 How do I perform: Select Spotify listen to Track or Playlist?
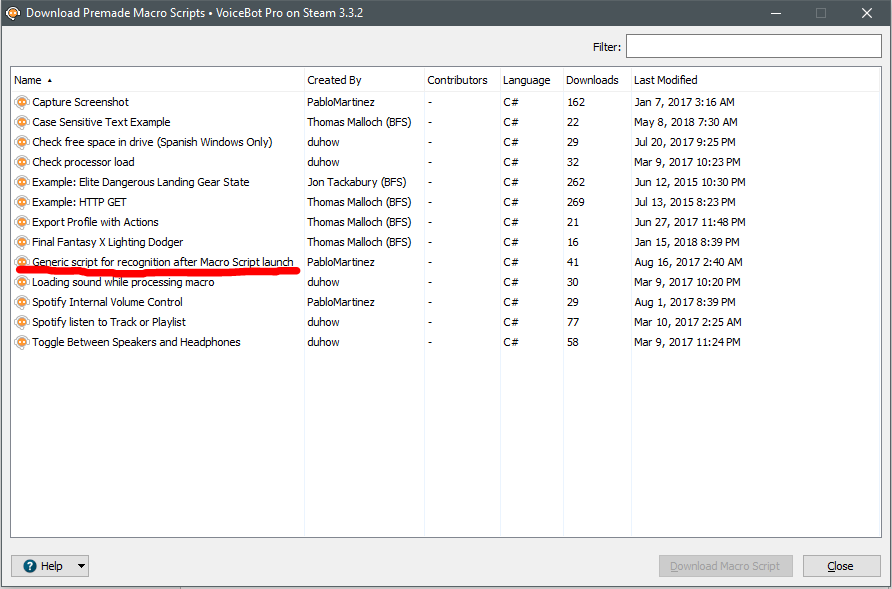click(108, 322)
